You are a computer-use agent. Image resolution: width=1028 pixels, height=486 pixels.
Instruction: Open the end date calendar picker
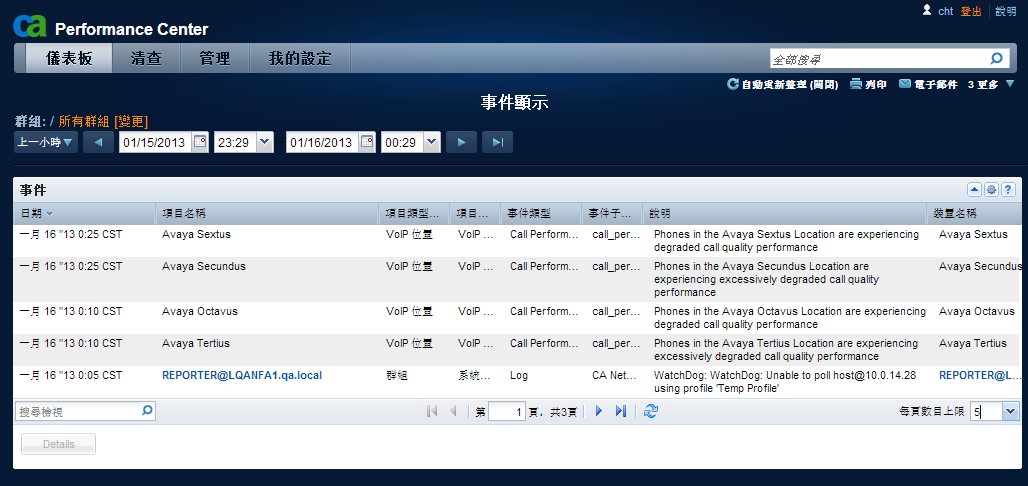pyautogui.click(x=367, y=142)
